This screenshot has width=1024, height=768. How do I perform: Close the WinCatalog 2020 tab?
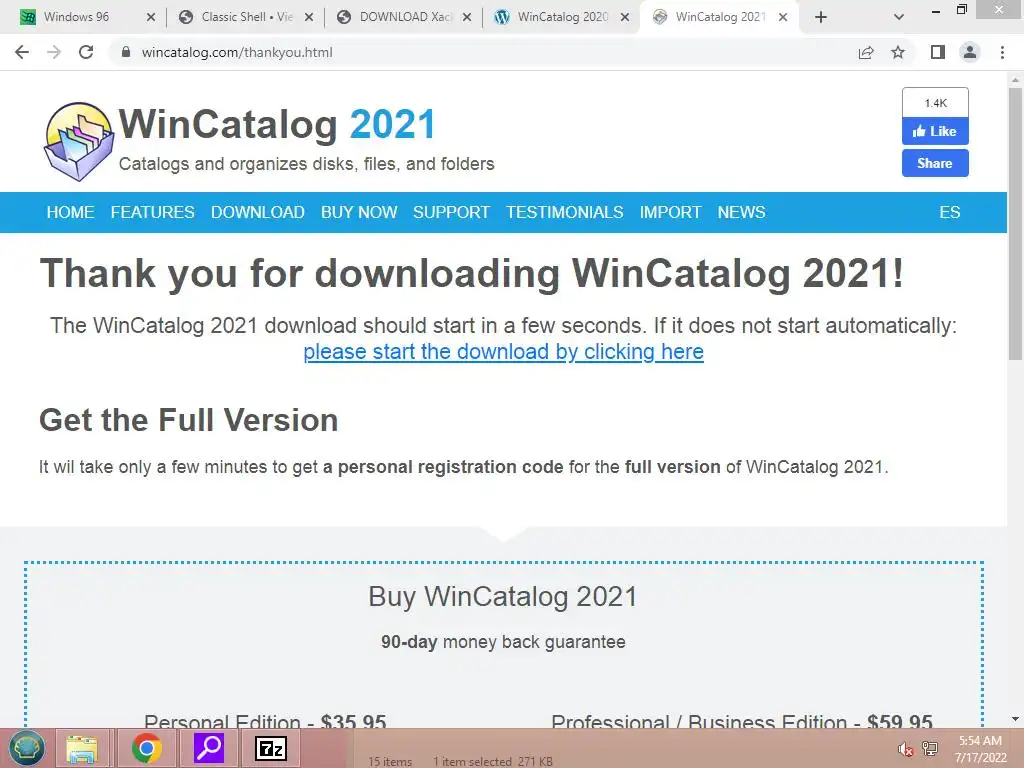625,17
